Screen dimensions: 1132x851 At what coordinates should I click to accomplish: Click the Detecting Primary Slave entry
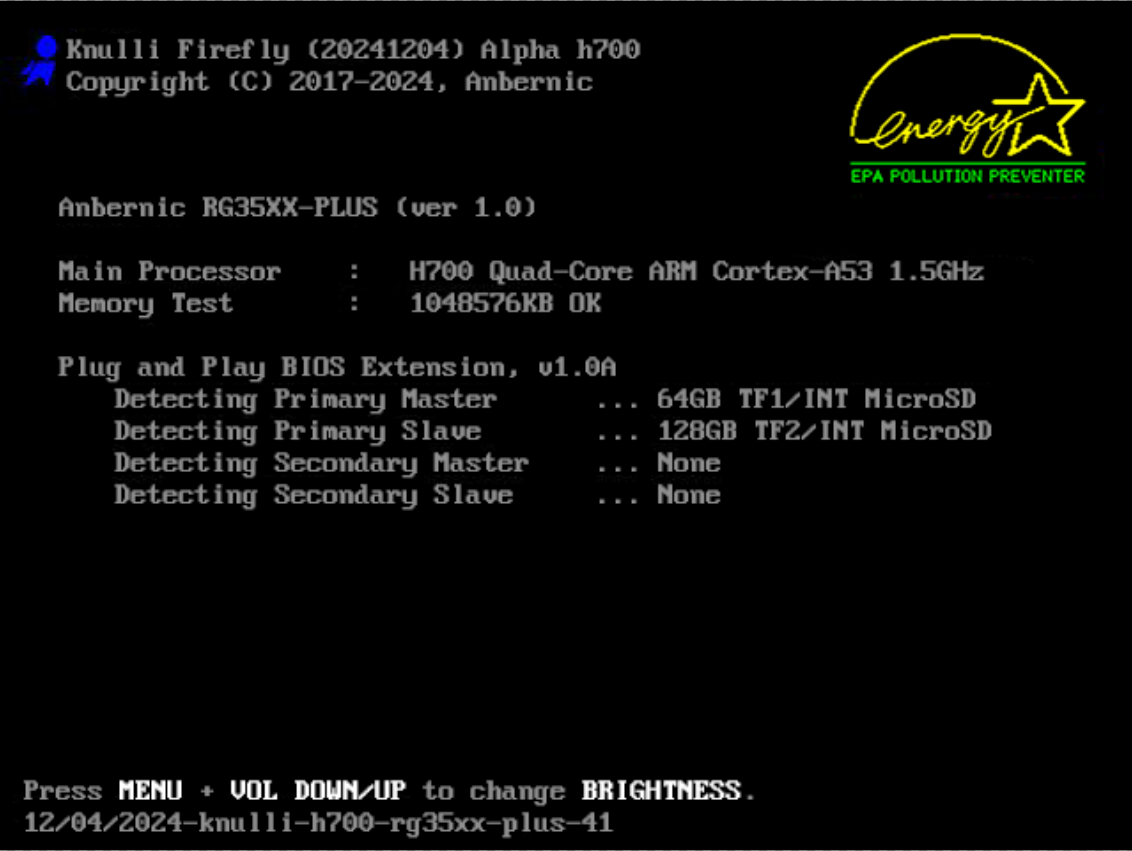point(297,431)
